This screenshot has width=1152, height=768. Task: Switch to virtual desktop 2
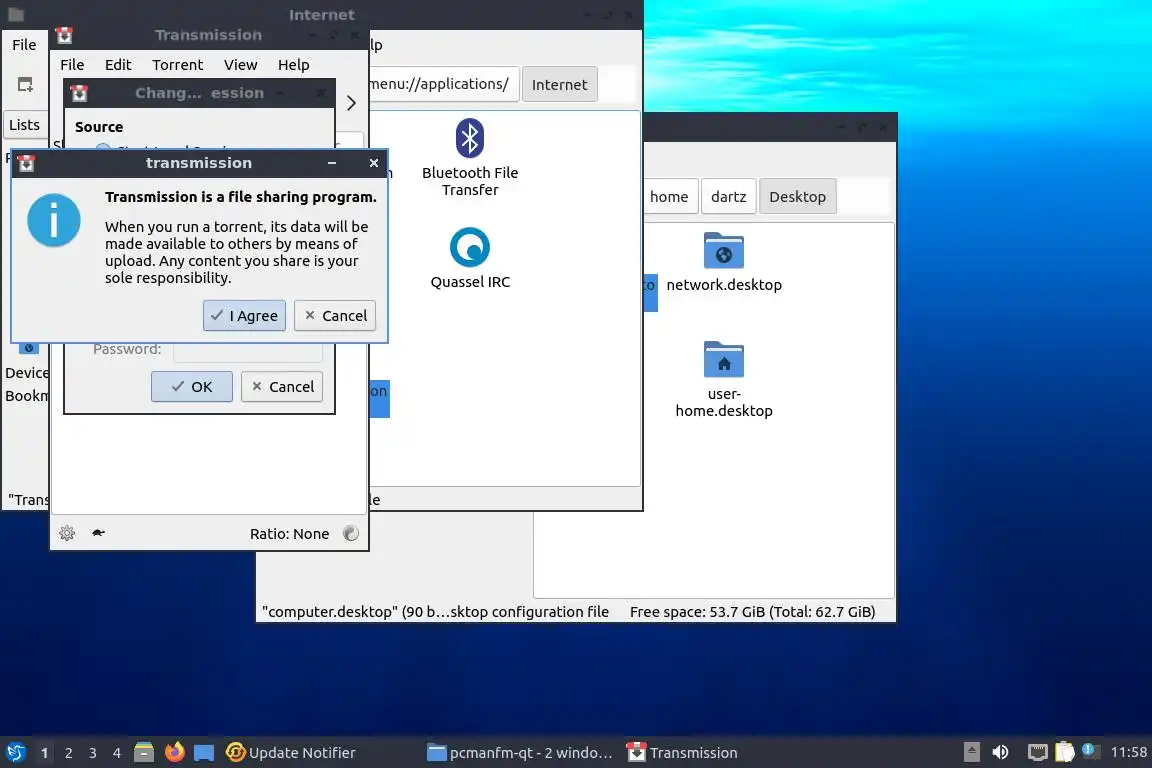[x=69, y=753]
